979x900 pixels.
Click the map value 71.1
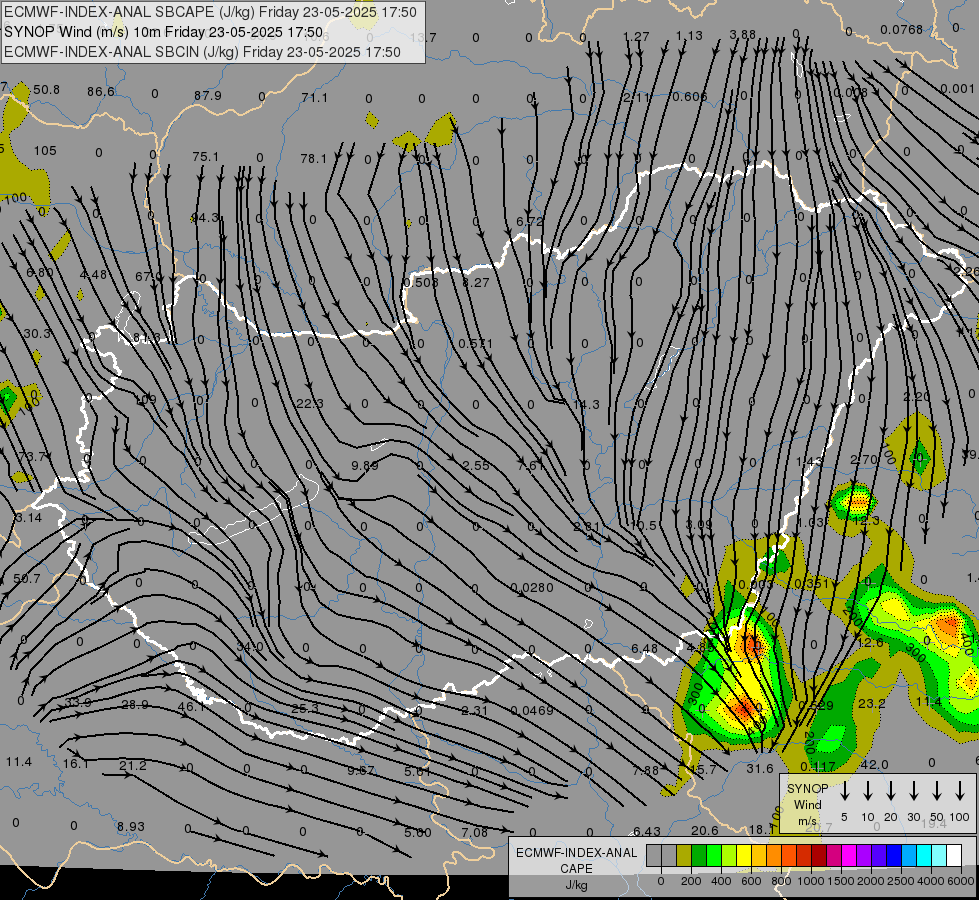tap(315, 97)
